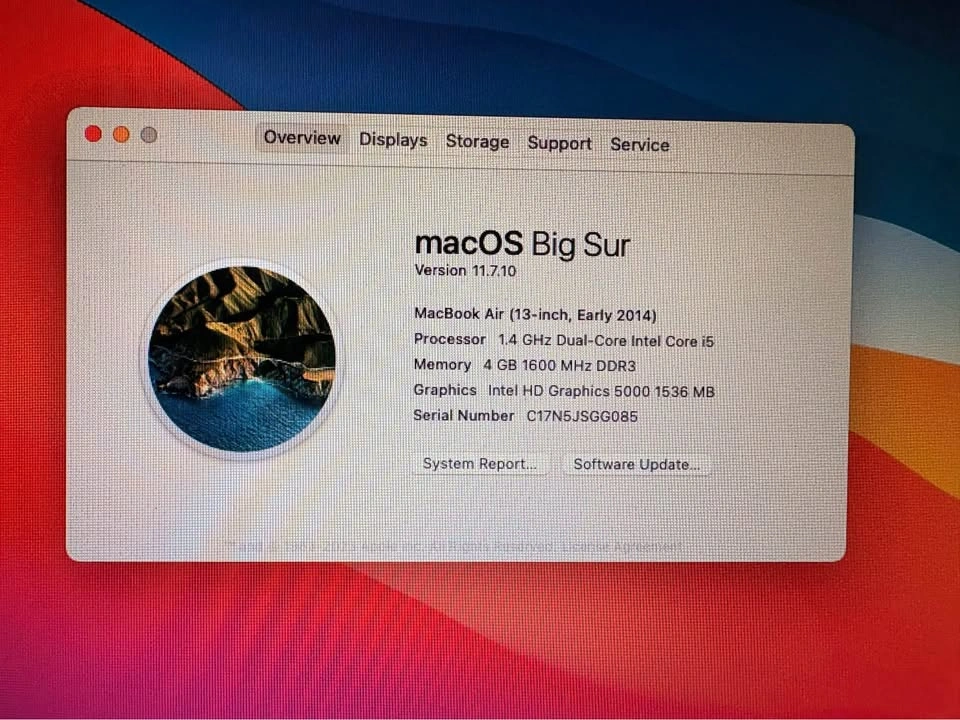Click the greyed-out zoom window button
960x720 pixels.
[x=149, y=135]
